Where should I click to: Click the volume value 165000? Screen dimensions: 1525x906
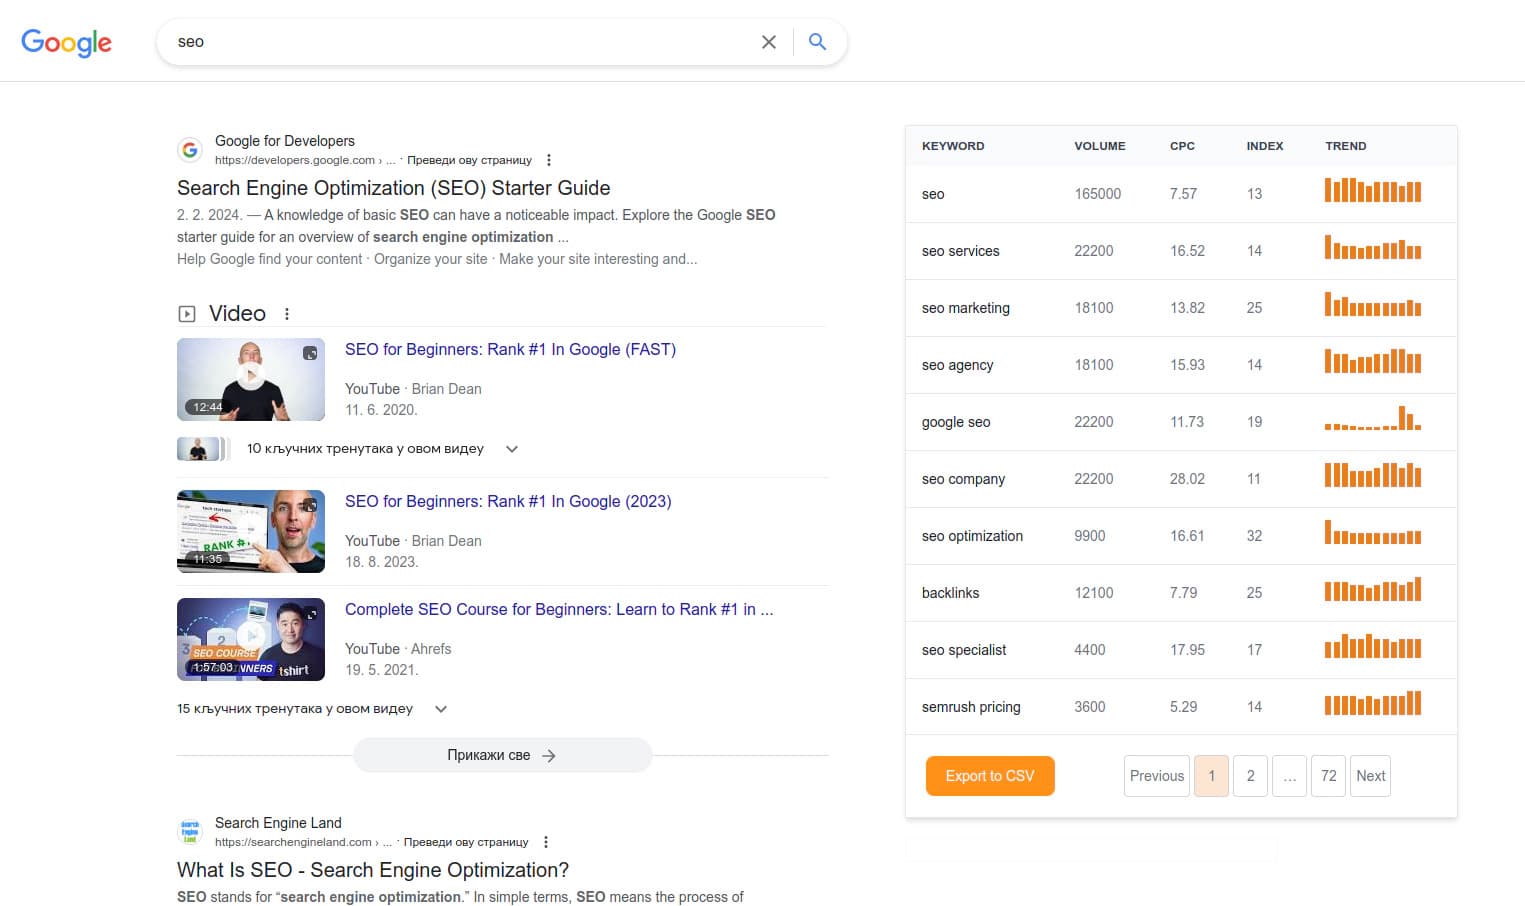coord(1098,194)
